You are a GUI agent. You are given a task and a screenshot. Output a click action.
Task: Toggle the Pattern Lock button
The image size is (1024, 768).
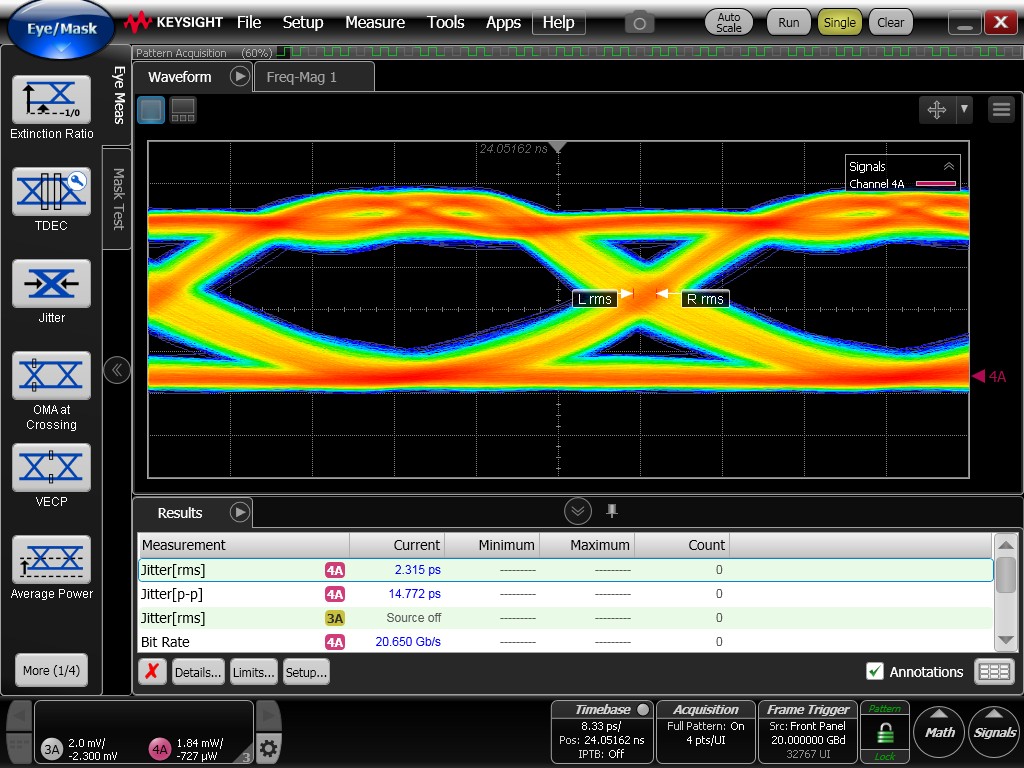pos(885,732)
